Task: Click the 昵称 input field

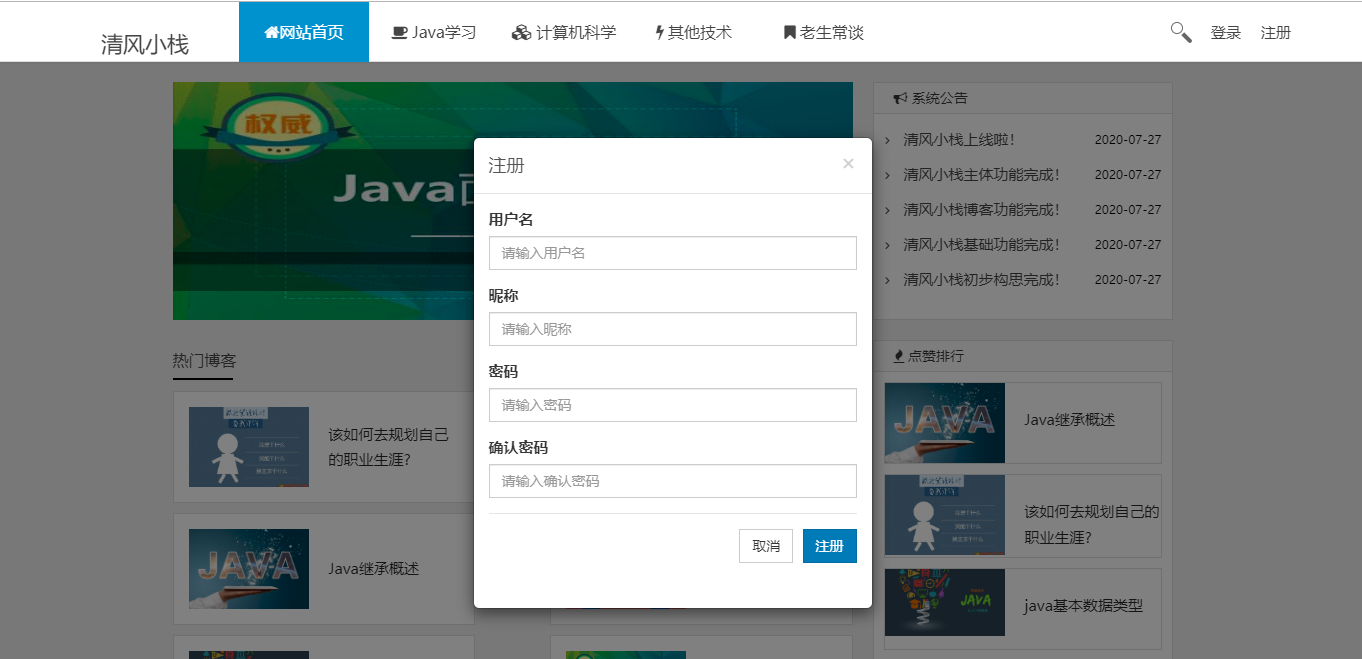Action: click(x=673, y=329)
